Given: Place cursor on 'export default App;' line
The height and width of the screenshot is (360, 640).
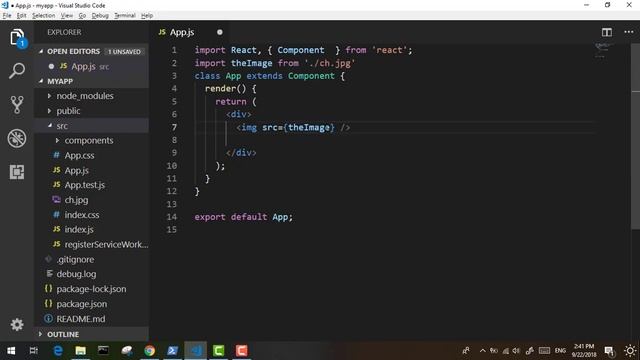Looking at the screenshot, I should click(243, 217).
